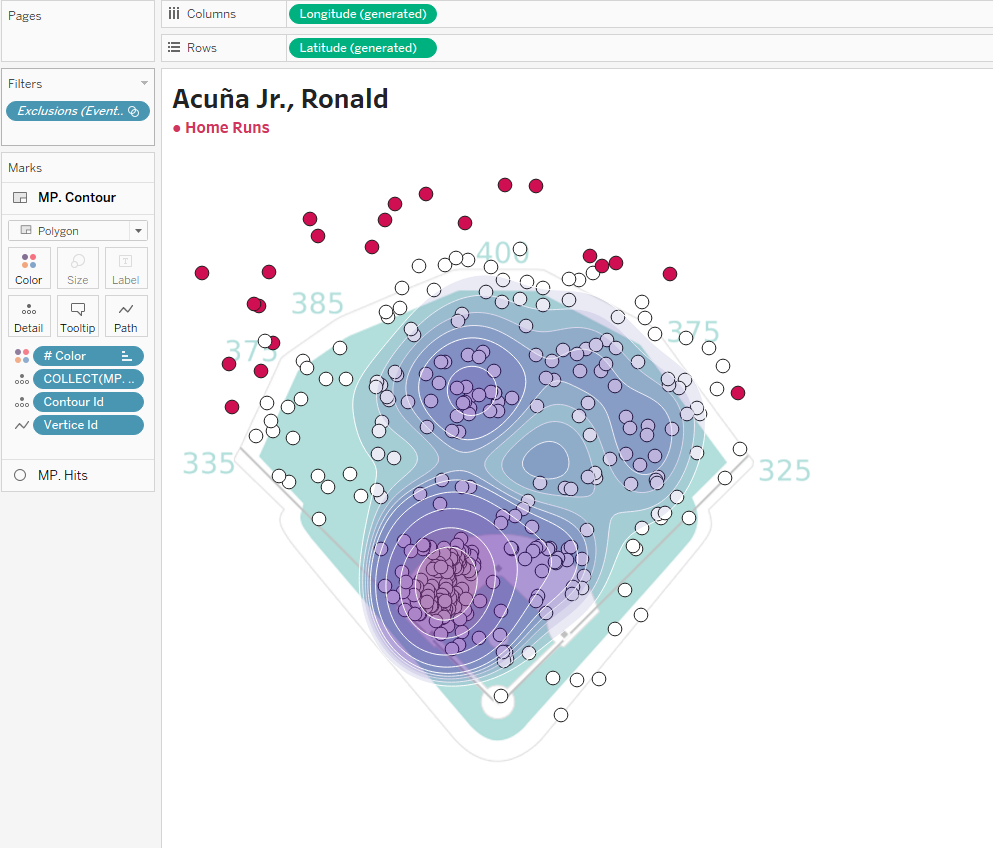The height and width of the screenshot is (848, 993).
Task: Click the detail icon beside Contour Id pill
Action: [21, 402]
